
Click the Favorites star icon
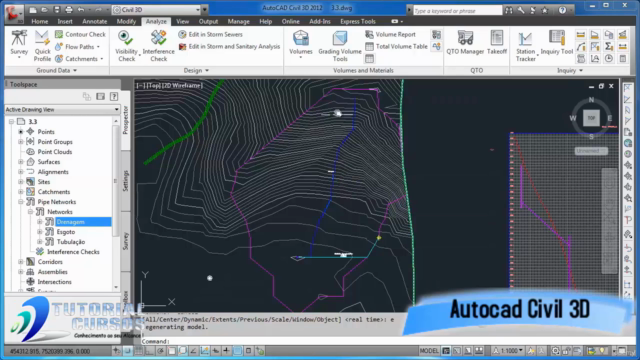click(544, 10)
